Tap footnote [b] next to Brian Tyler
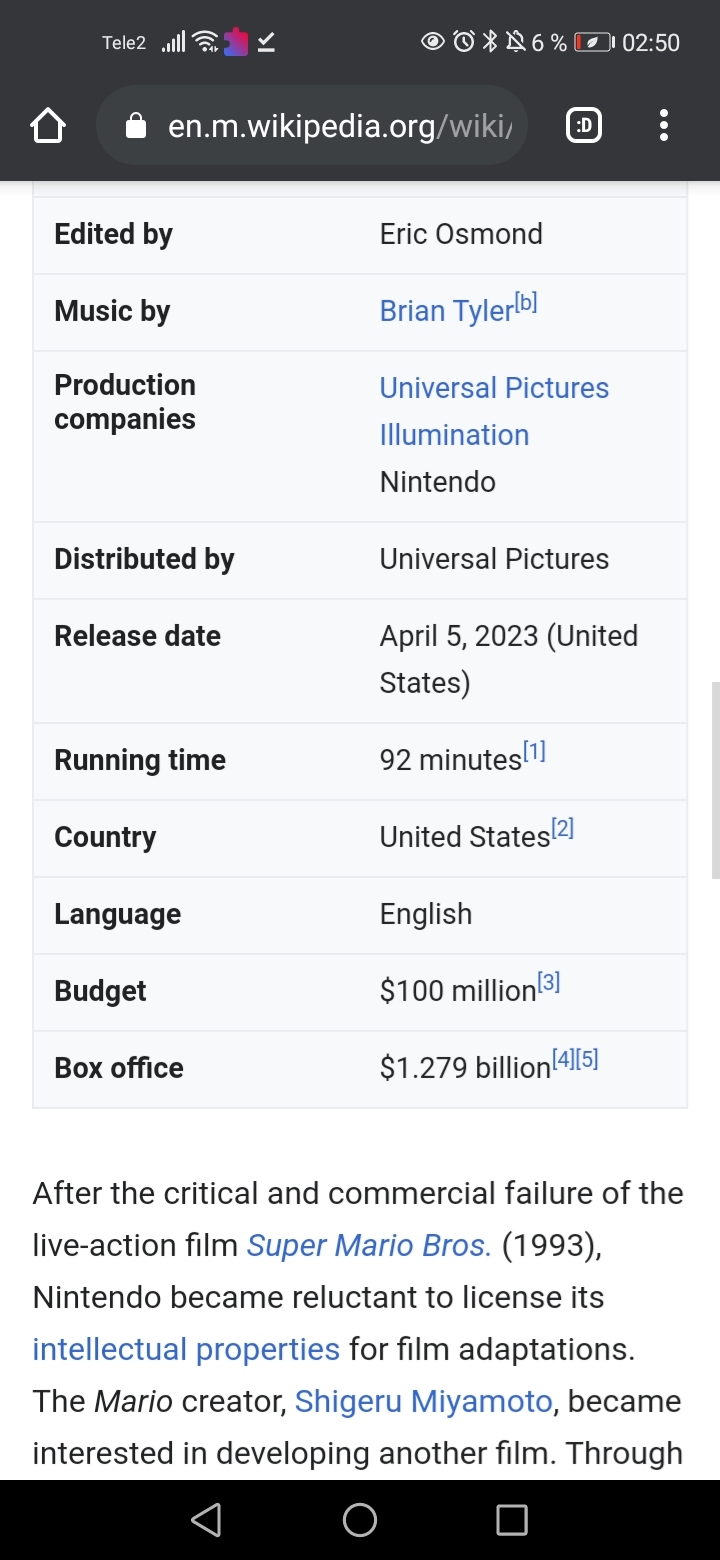 (x=526, y=303)
